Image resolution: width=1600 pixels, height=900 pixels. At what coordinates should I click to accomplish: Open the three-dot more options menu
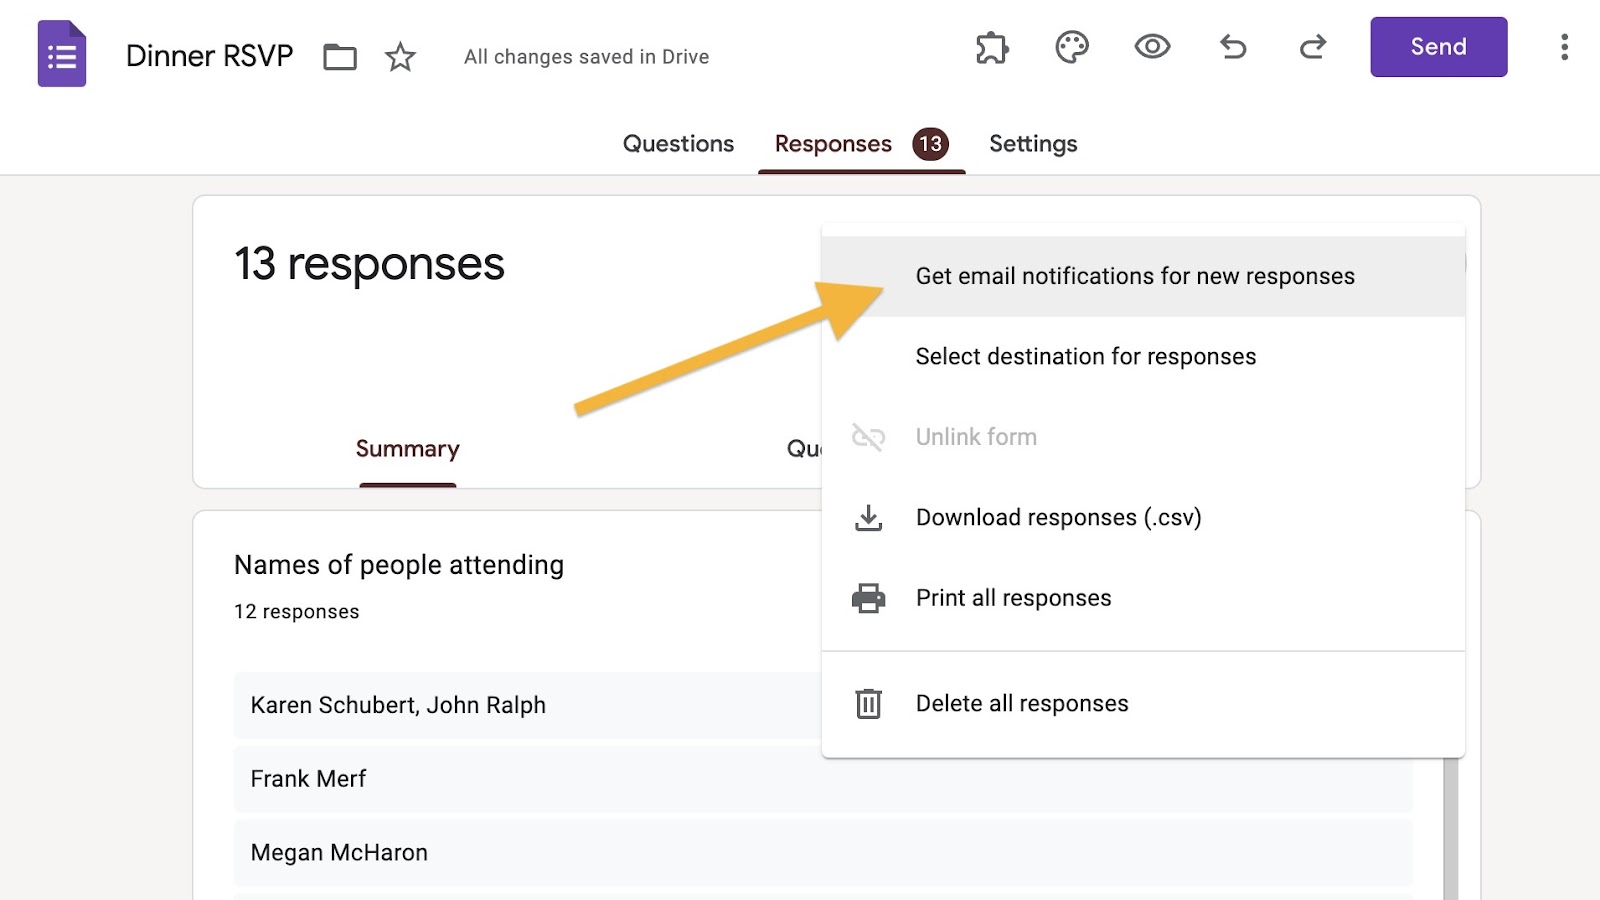1564,47
